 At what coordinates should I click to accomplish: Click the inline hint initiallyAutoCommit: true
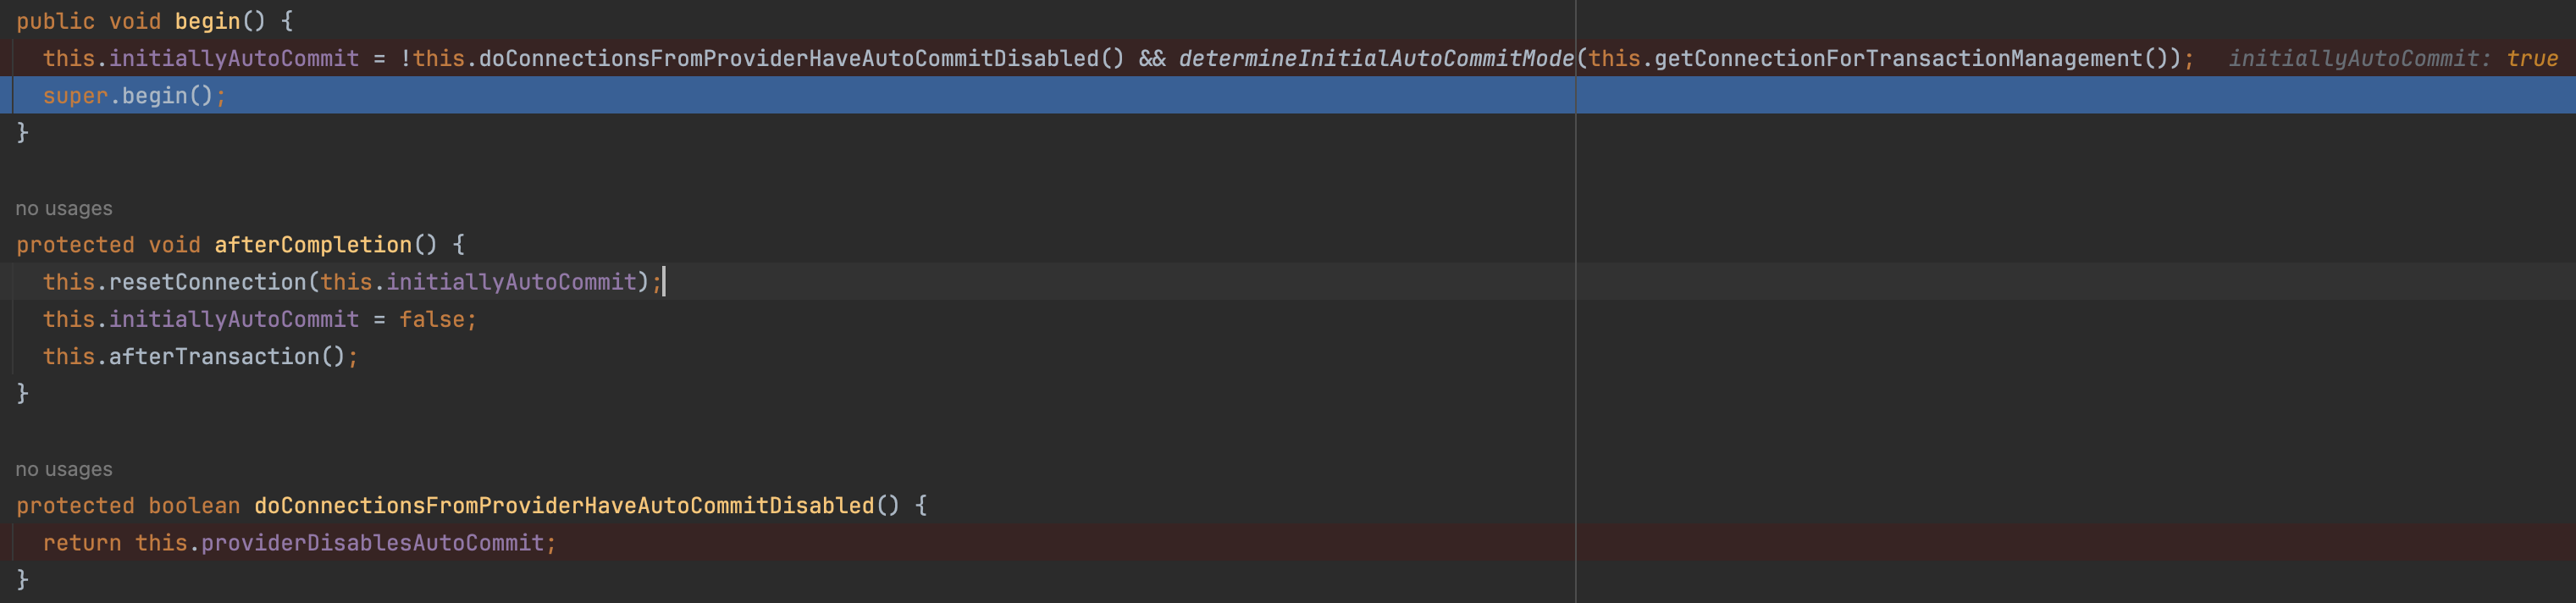(2392, 58)
